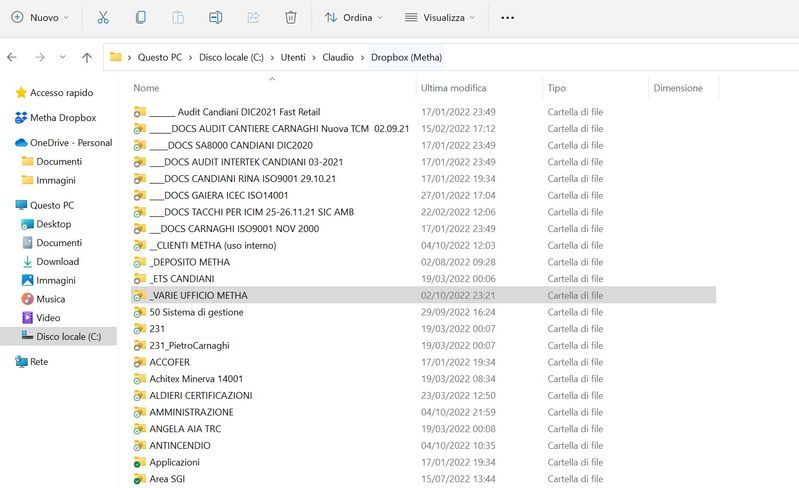799x488 pixels.
Task: Click the Delete trash icon
Action: click(x=290, y=17)
